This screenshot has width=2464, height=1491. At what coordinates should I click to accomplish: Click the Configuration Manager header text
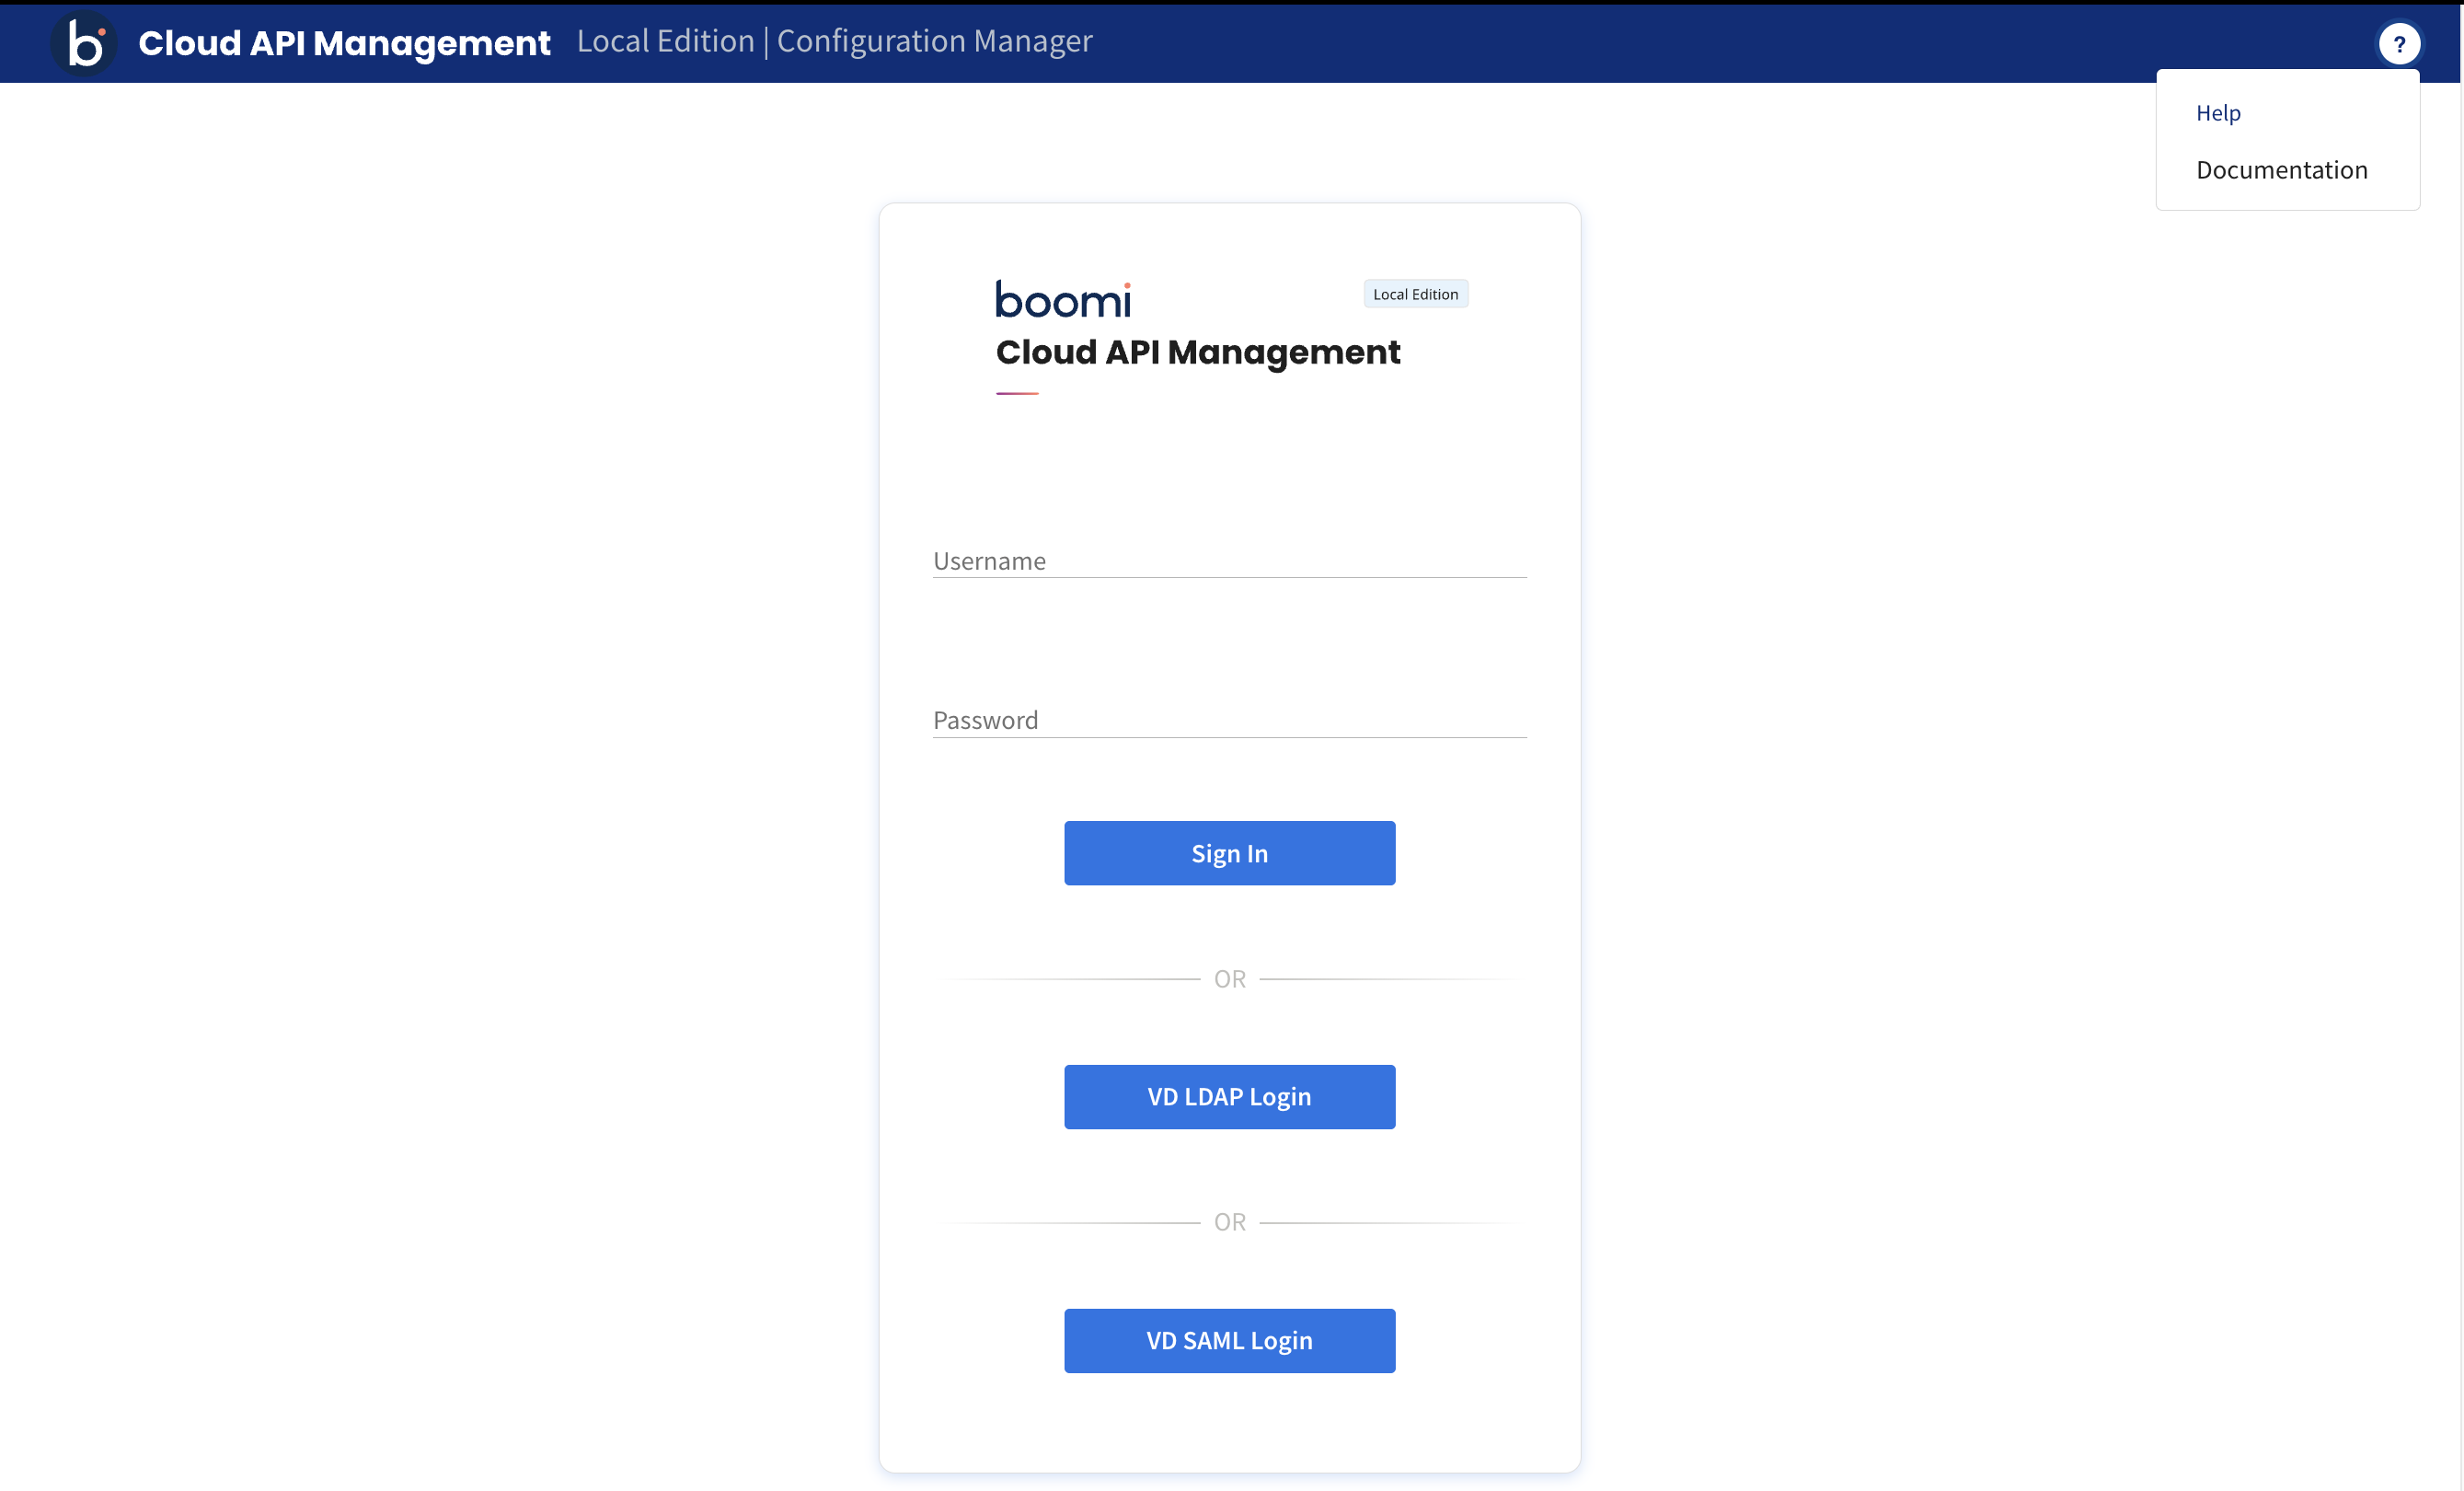934,41
